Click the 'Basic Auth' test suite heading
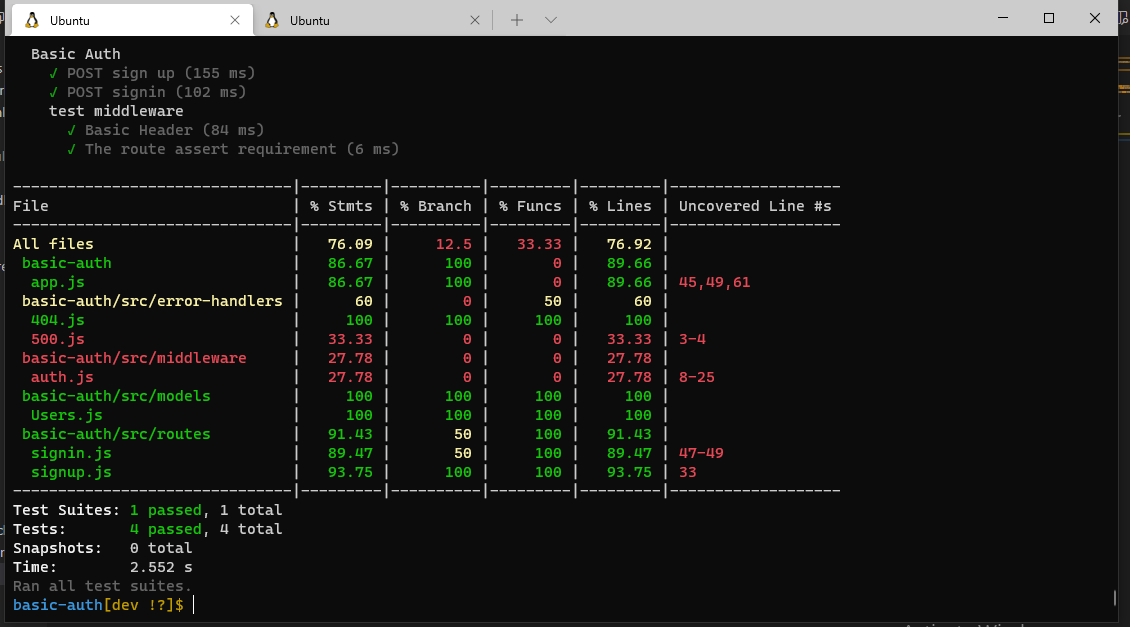Screen dimensions: 1130x627 pos(76,54)
